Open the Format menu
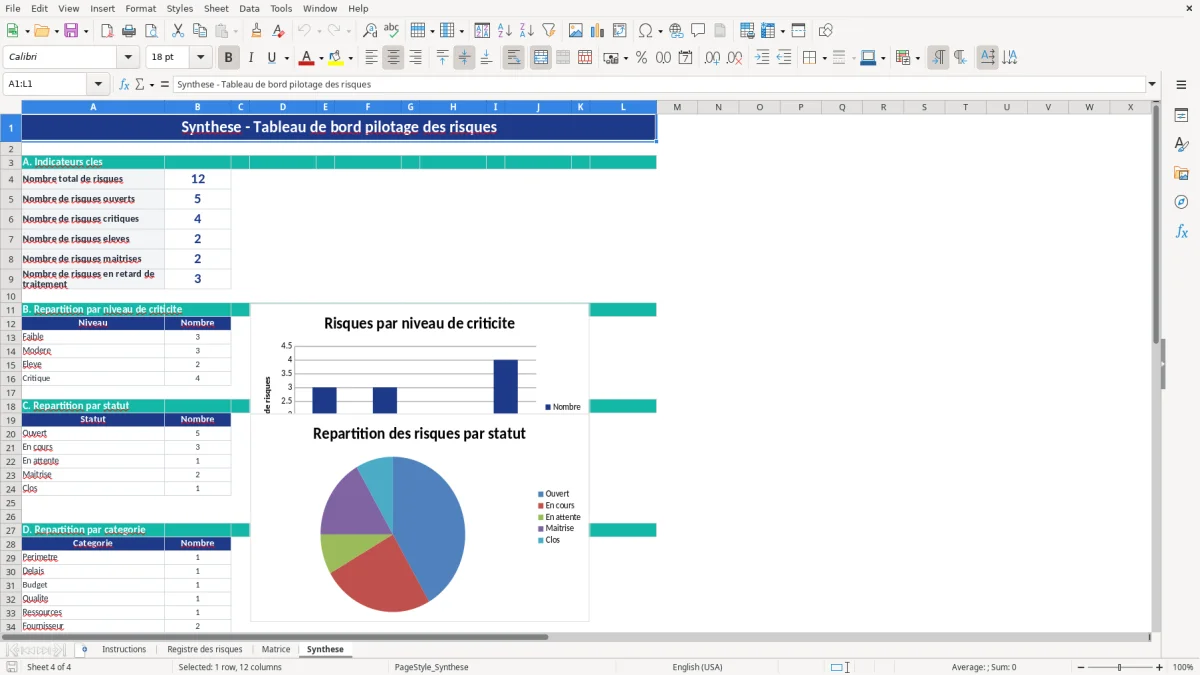This screenshot has width=1200, height=675. point(140,8)
